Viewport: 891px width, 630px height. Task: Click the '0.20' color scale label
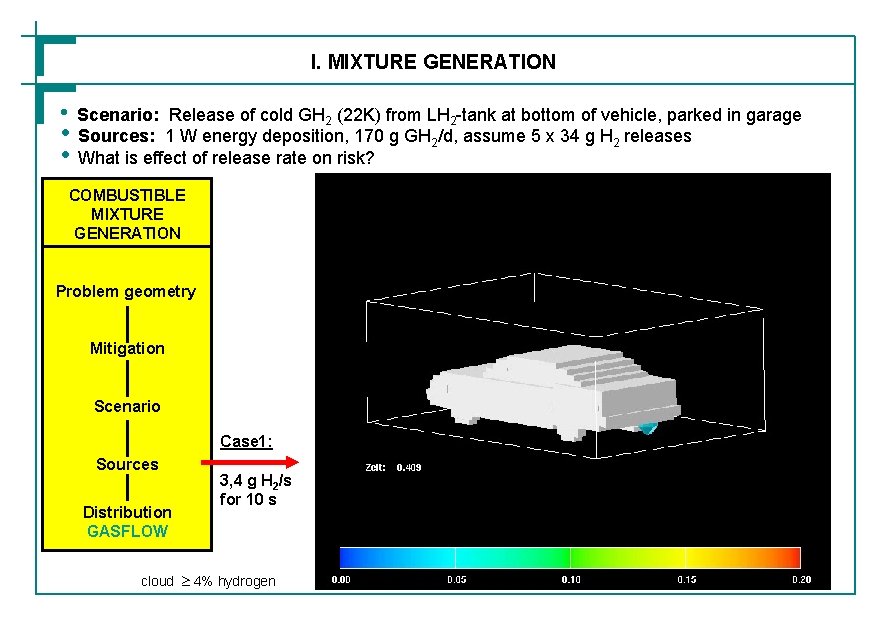pos(801,580)
